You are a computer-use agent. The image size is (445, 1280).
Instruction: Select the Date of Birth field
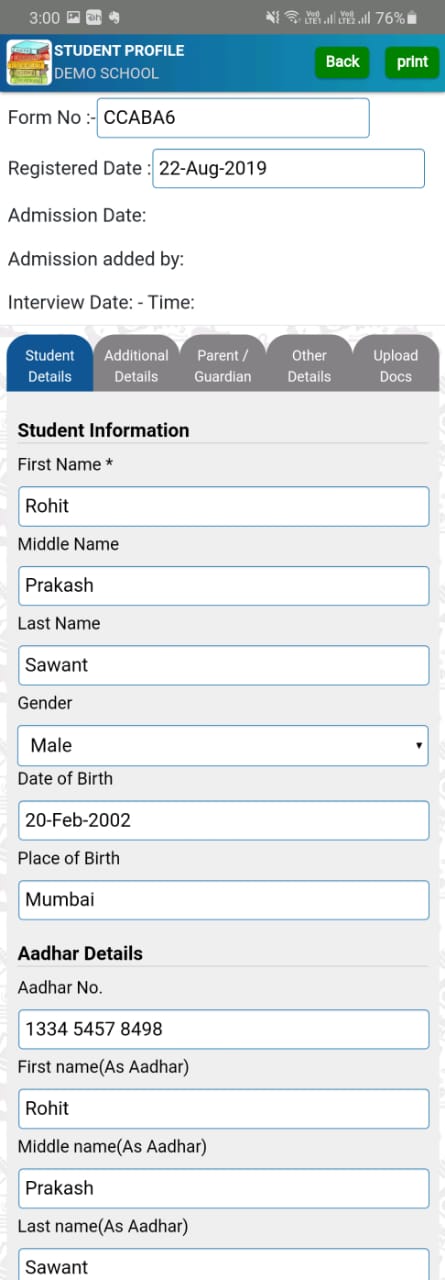tap(223, 820)
